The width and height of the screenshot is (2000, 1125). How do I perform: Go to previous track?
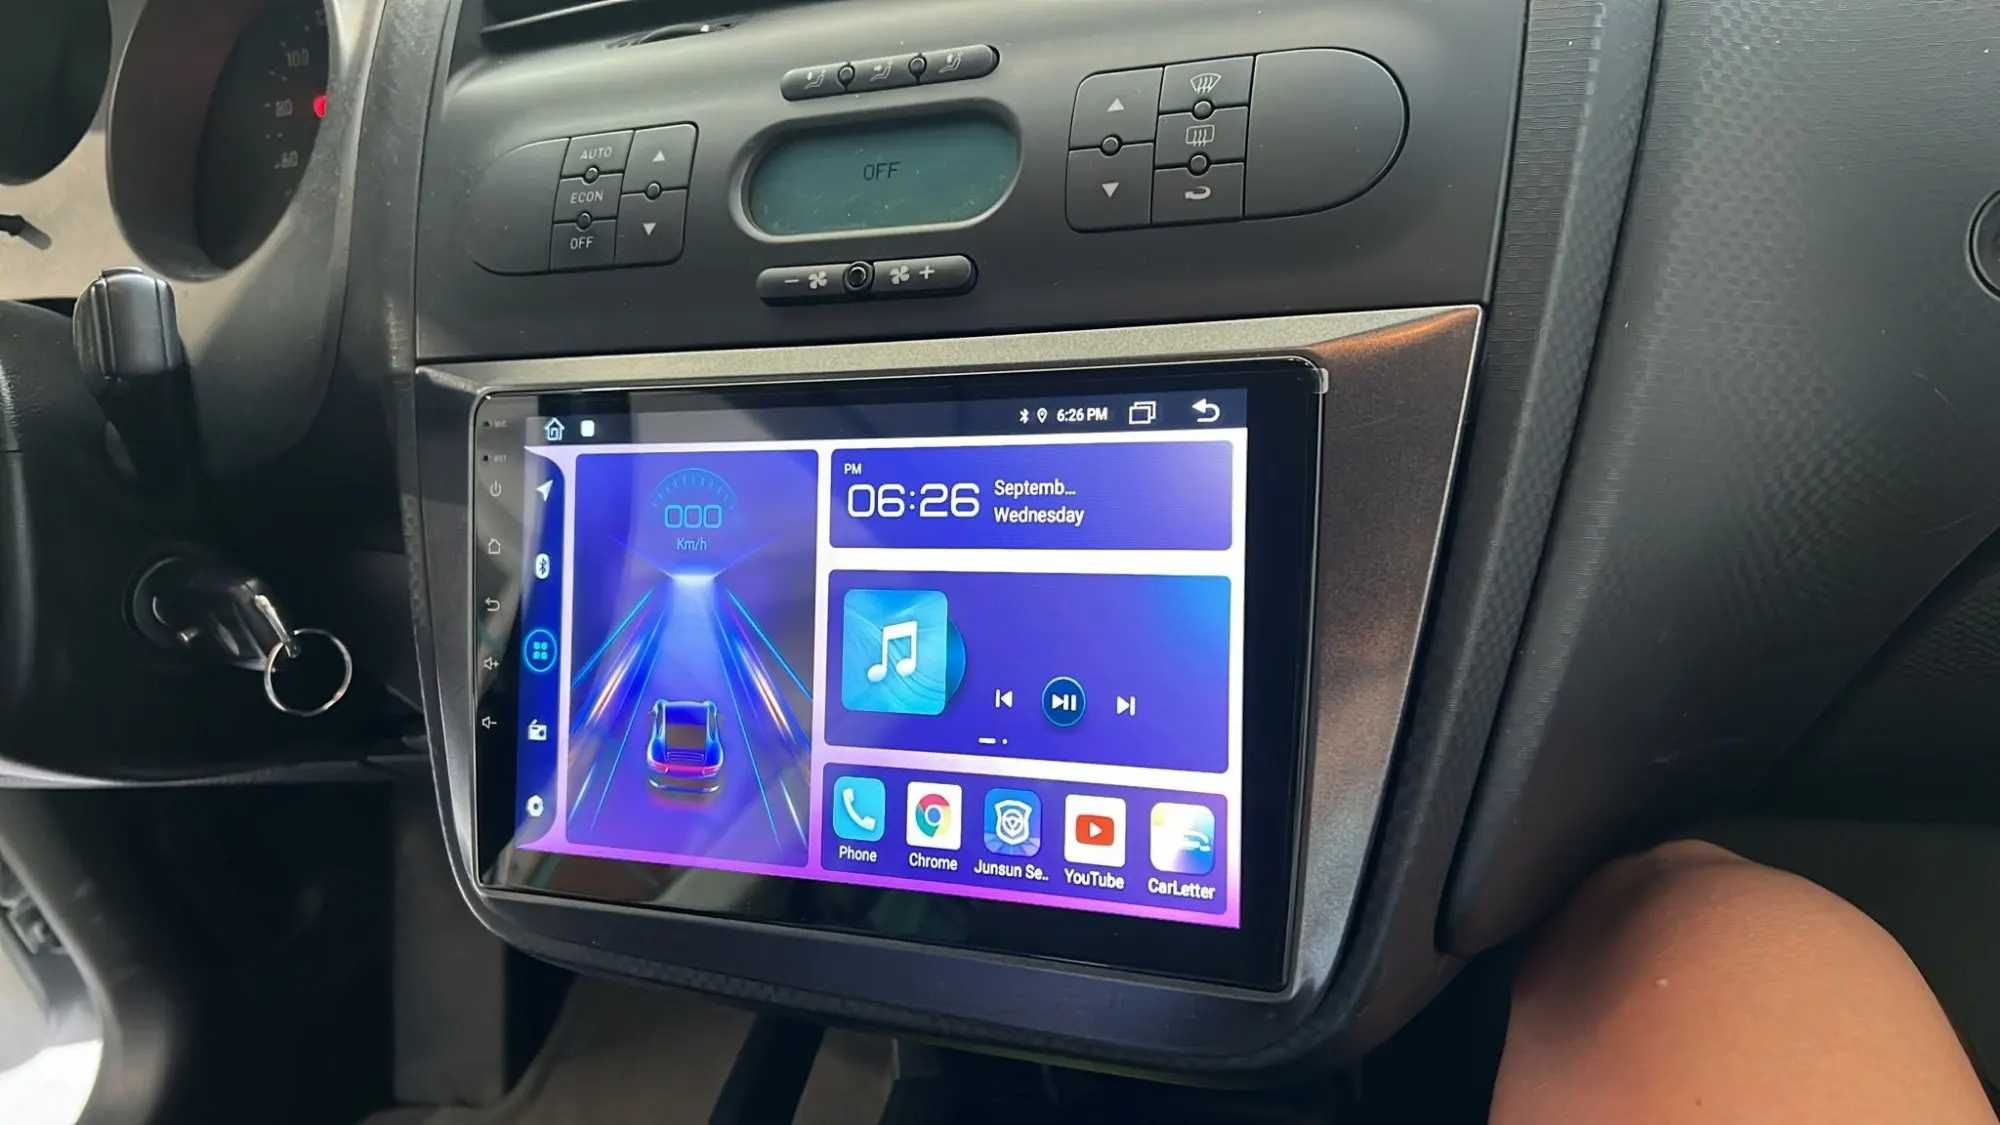[x=1003, y=702]
